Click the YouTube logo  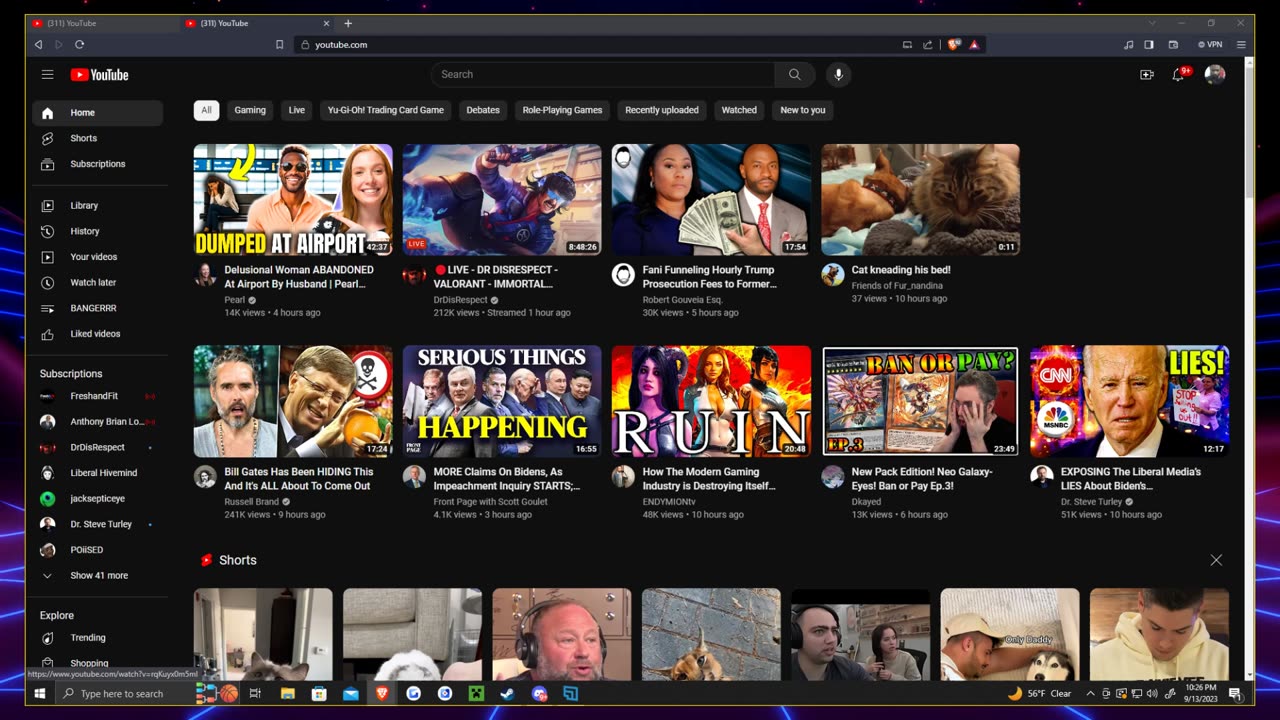(99, 75)
